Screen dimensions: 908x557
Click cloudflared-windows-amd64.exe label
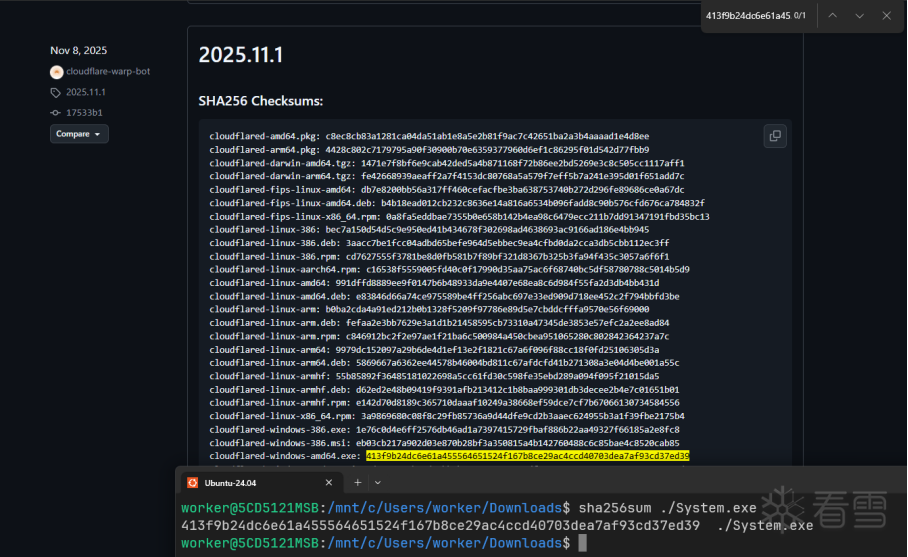coord(285,456)
